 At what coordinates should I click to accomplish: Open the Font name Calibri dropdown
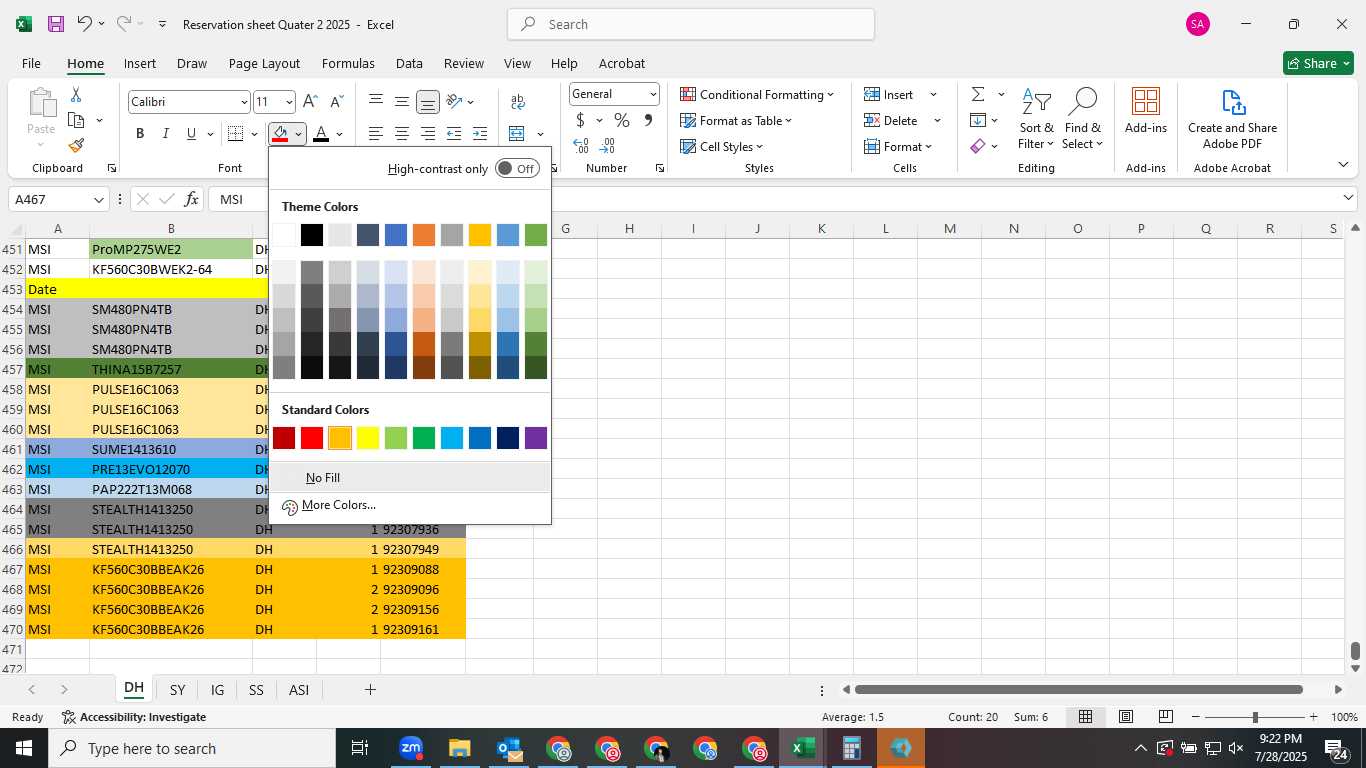(243, 102)
